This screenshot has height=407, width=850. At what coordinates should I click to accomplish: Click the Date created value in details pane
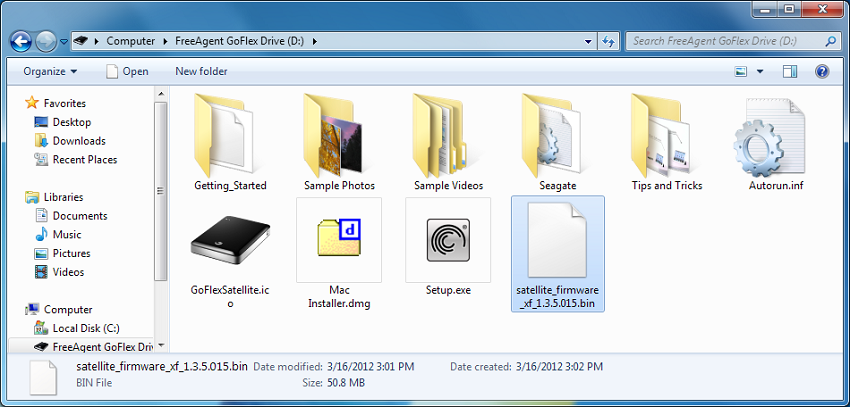pyautogui.click(x=559, y=367)
